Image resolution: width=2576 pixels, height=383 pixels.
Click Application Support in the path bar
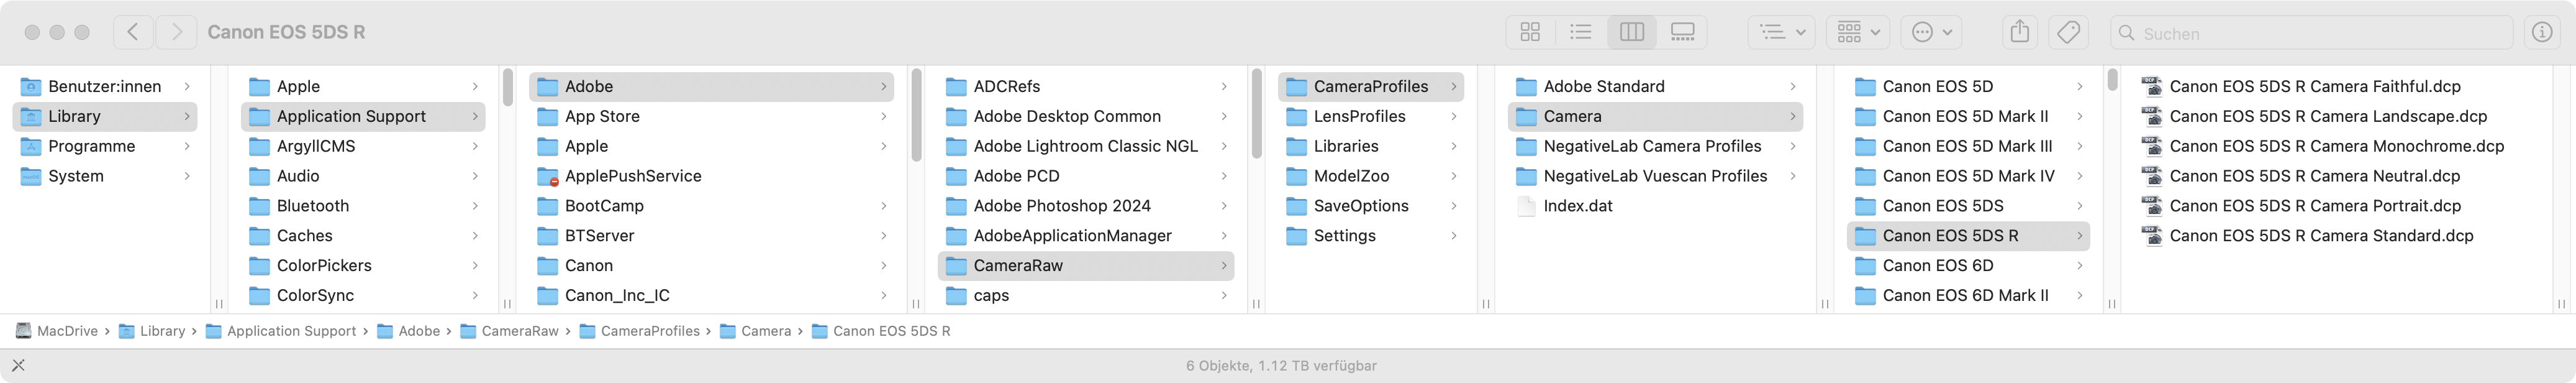(281, 331)
